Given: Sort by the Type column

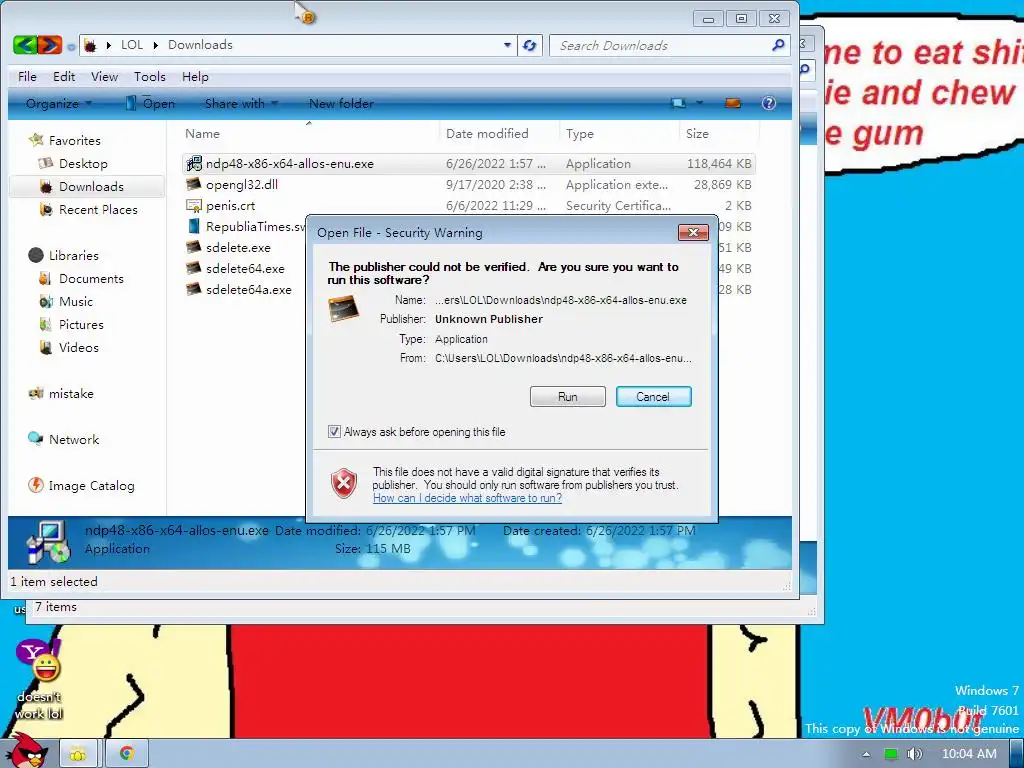Looking at the screenshot, I should 580,133.
